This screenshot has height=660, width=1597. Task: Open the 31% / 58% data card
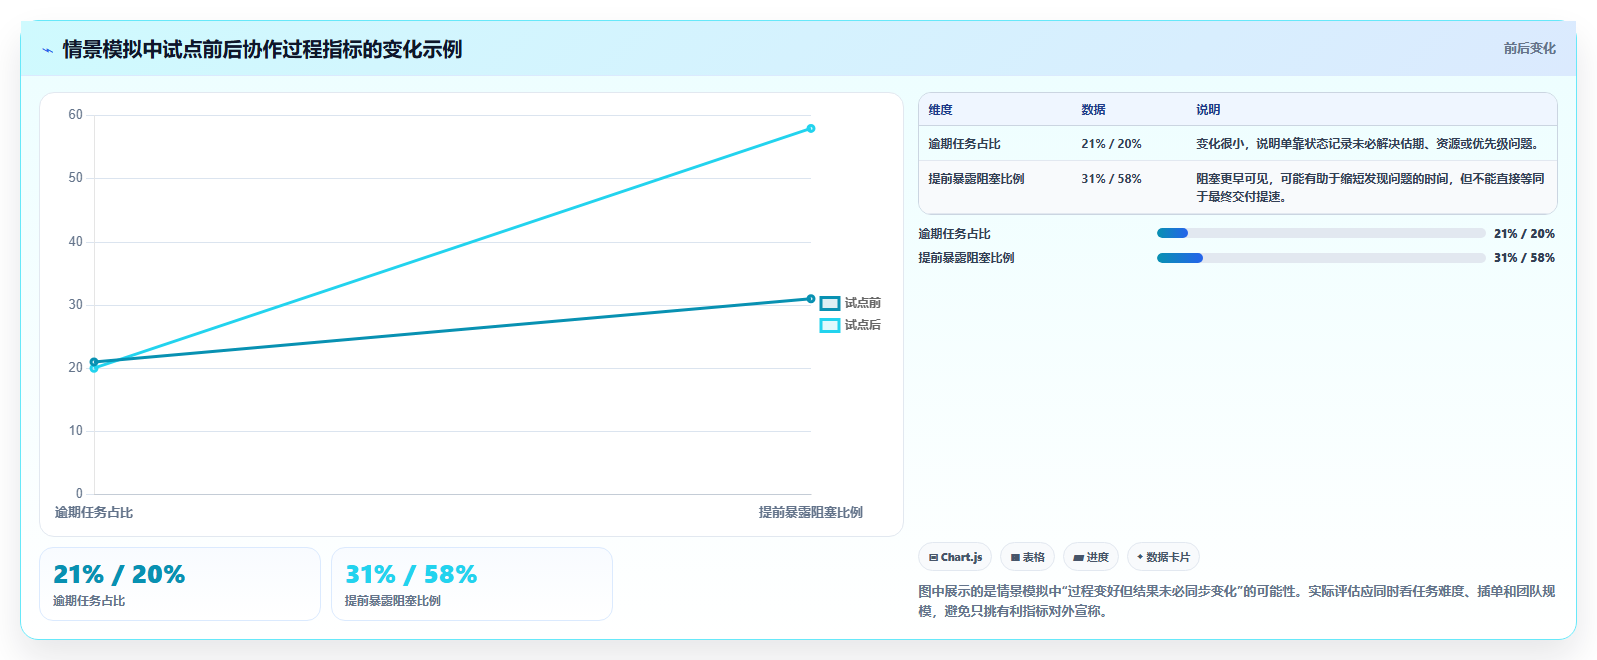[x=472, y=584]
